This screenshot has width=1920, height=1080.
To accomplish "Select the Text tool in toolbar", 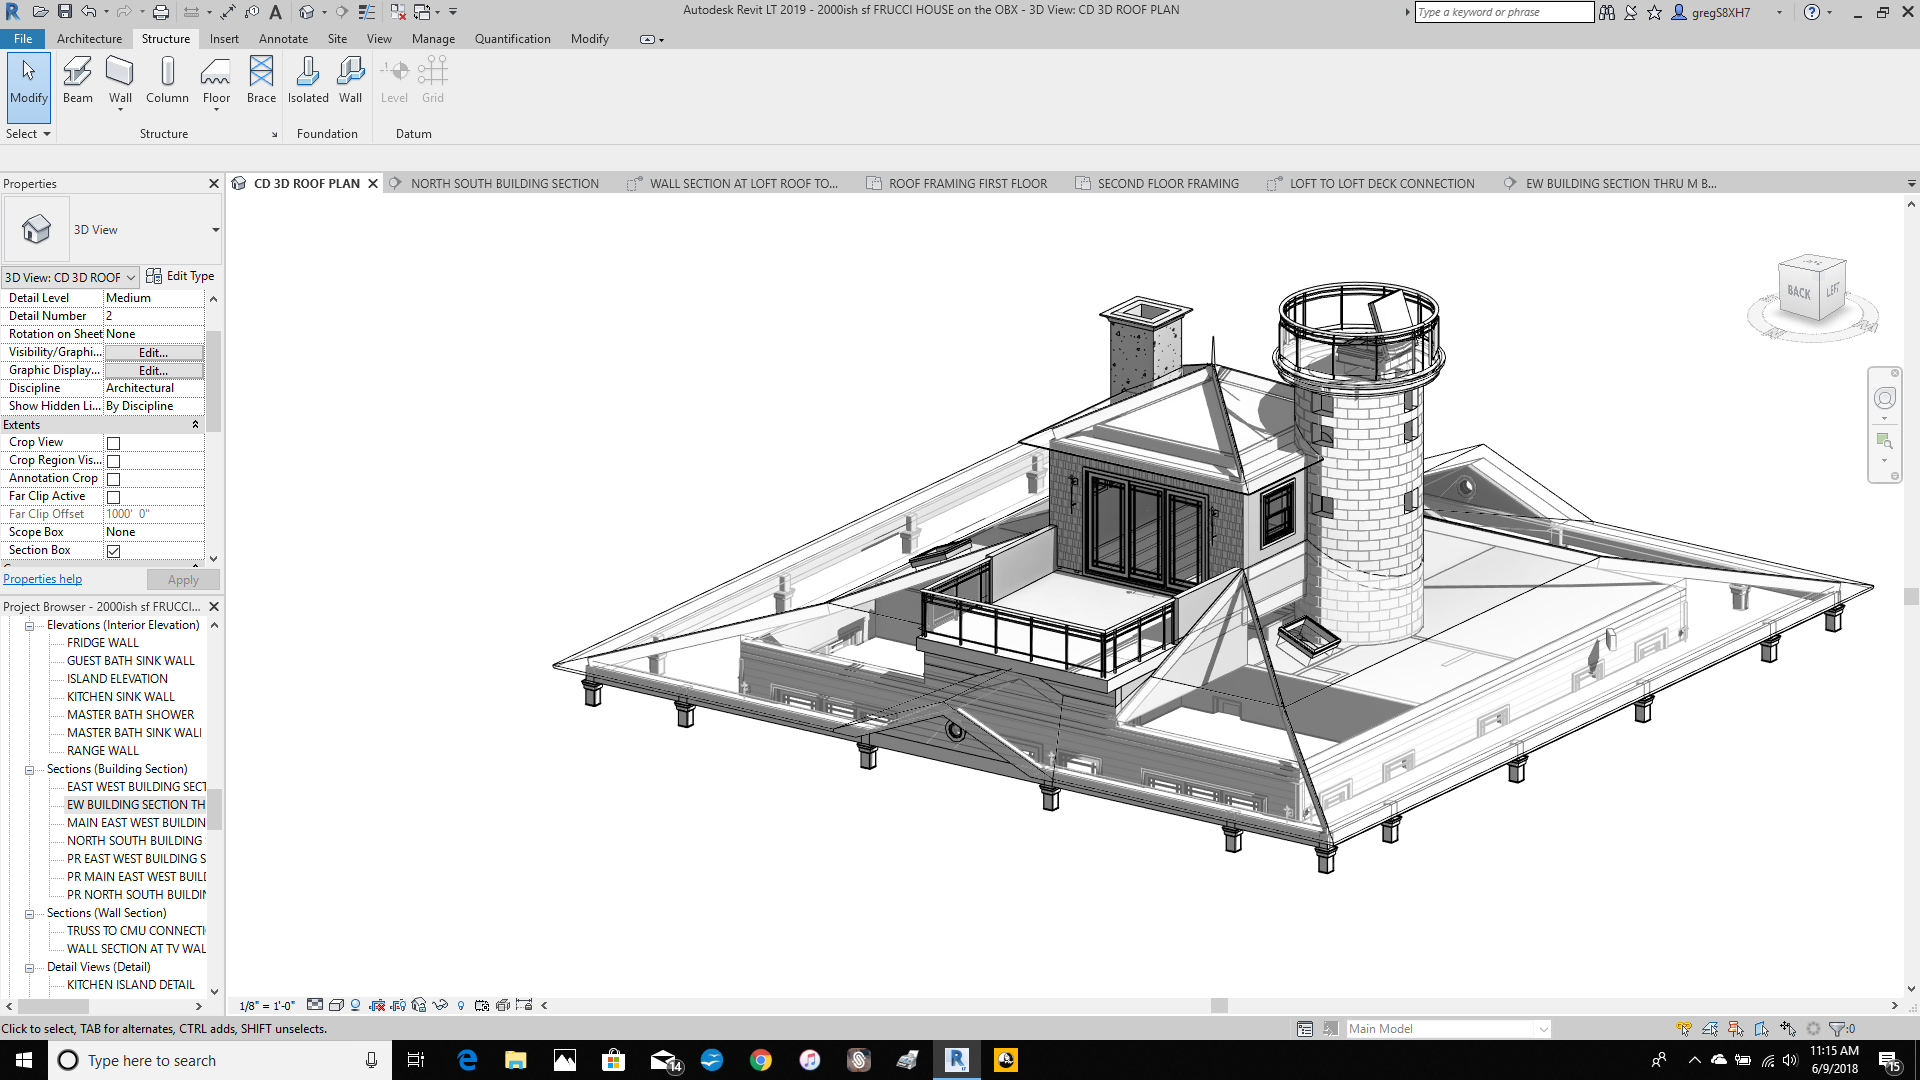I will [x=275, y=12].
